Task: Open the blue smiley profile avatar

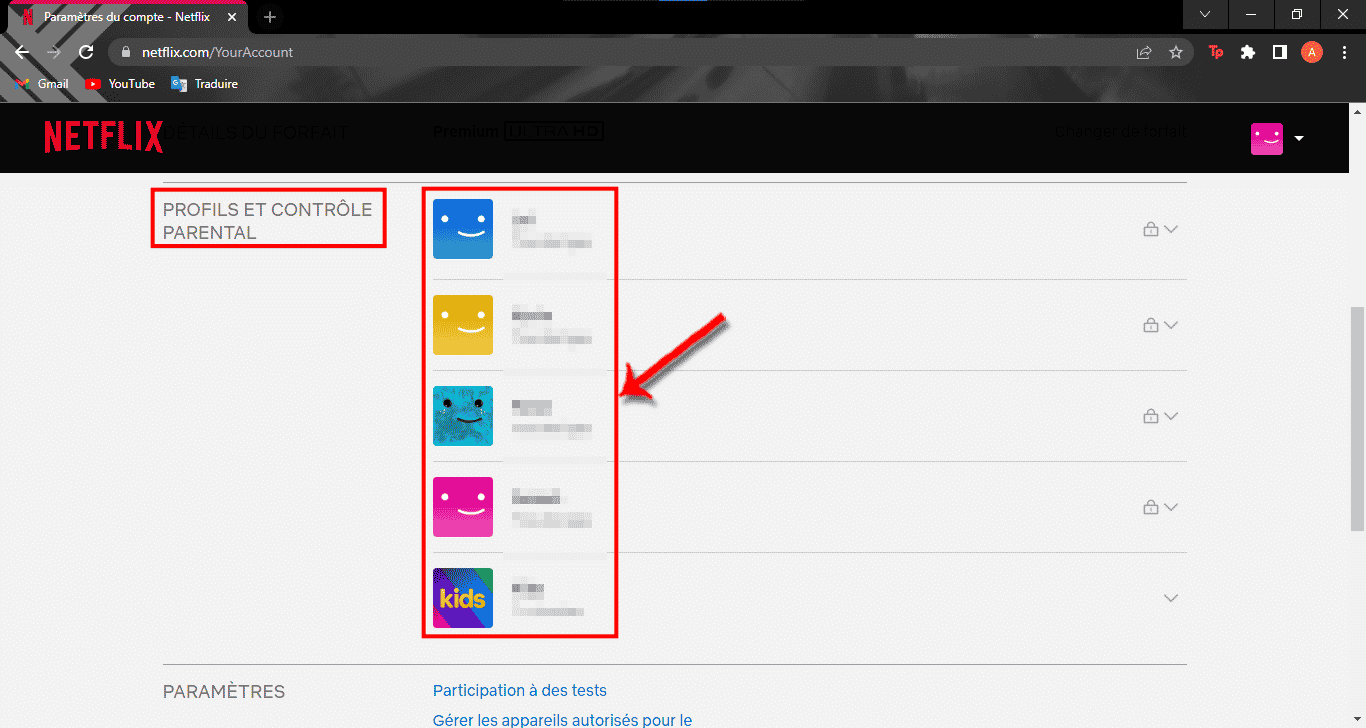Action: (463, 229)
